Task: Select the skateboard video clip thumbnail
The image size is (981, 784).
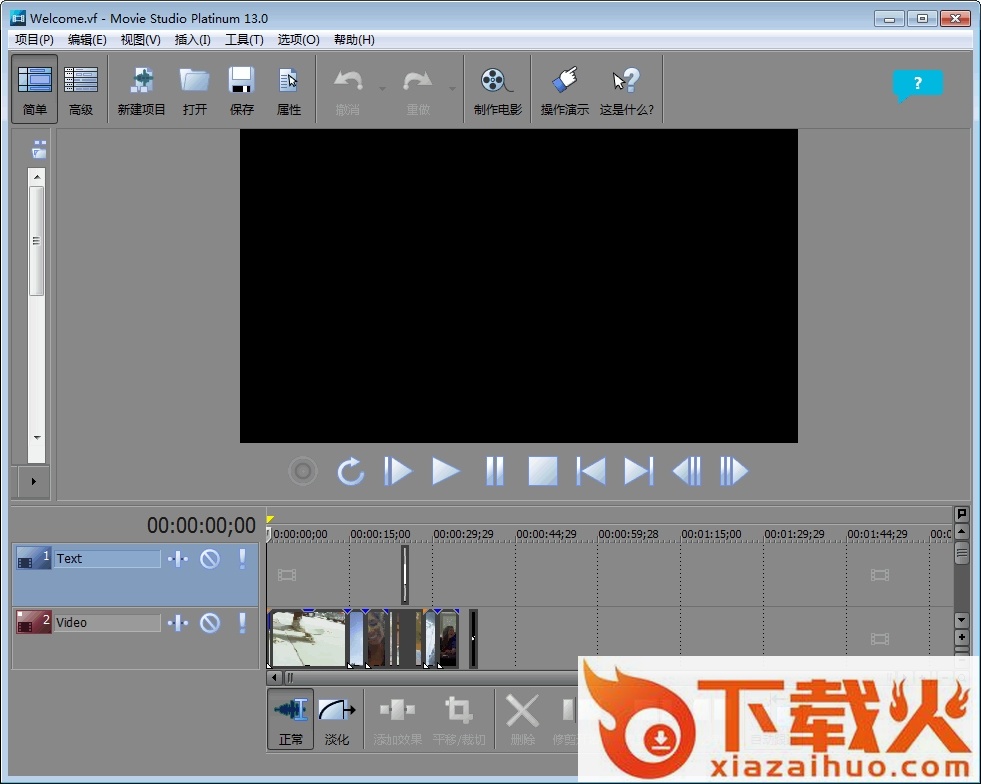Action: [x=308, y=638]
